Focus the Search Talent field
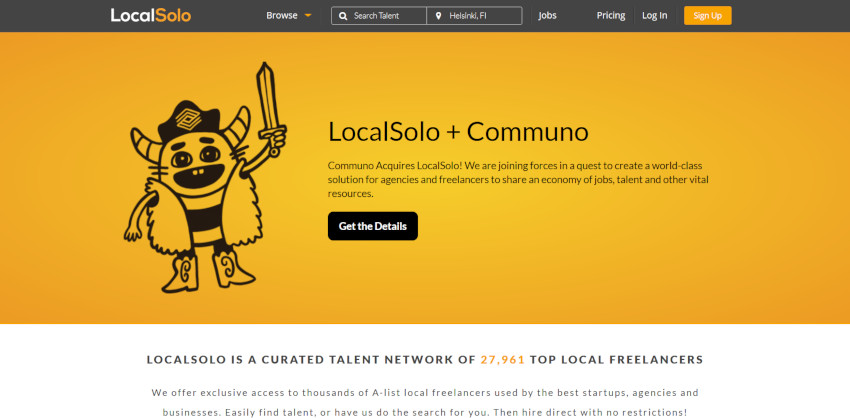Screen dimensions: 850x418 coord(379,16)
